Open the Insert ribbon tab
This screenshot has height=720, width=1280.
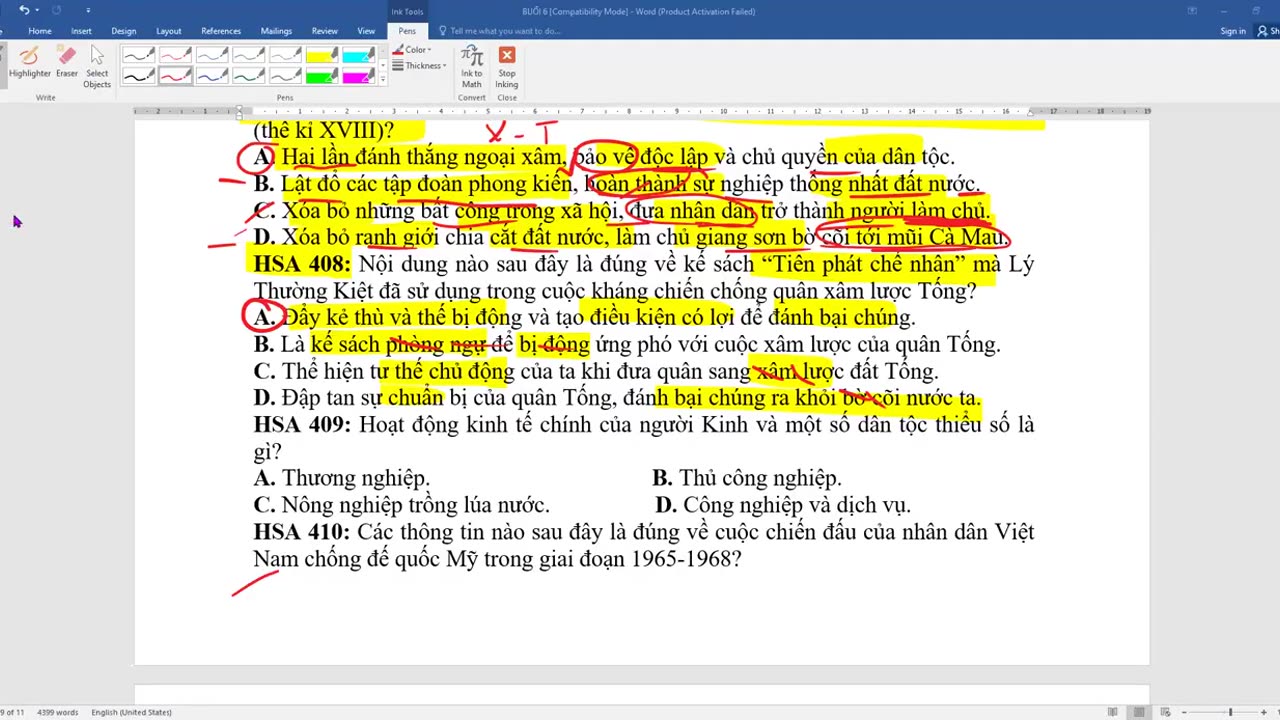(x=81, y=31)
